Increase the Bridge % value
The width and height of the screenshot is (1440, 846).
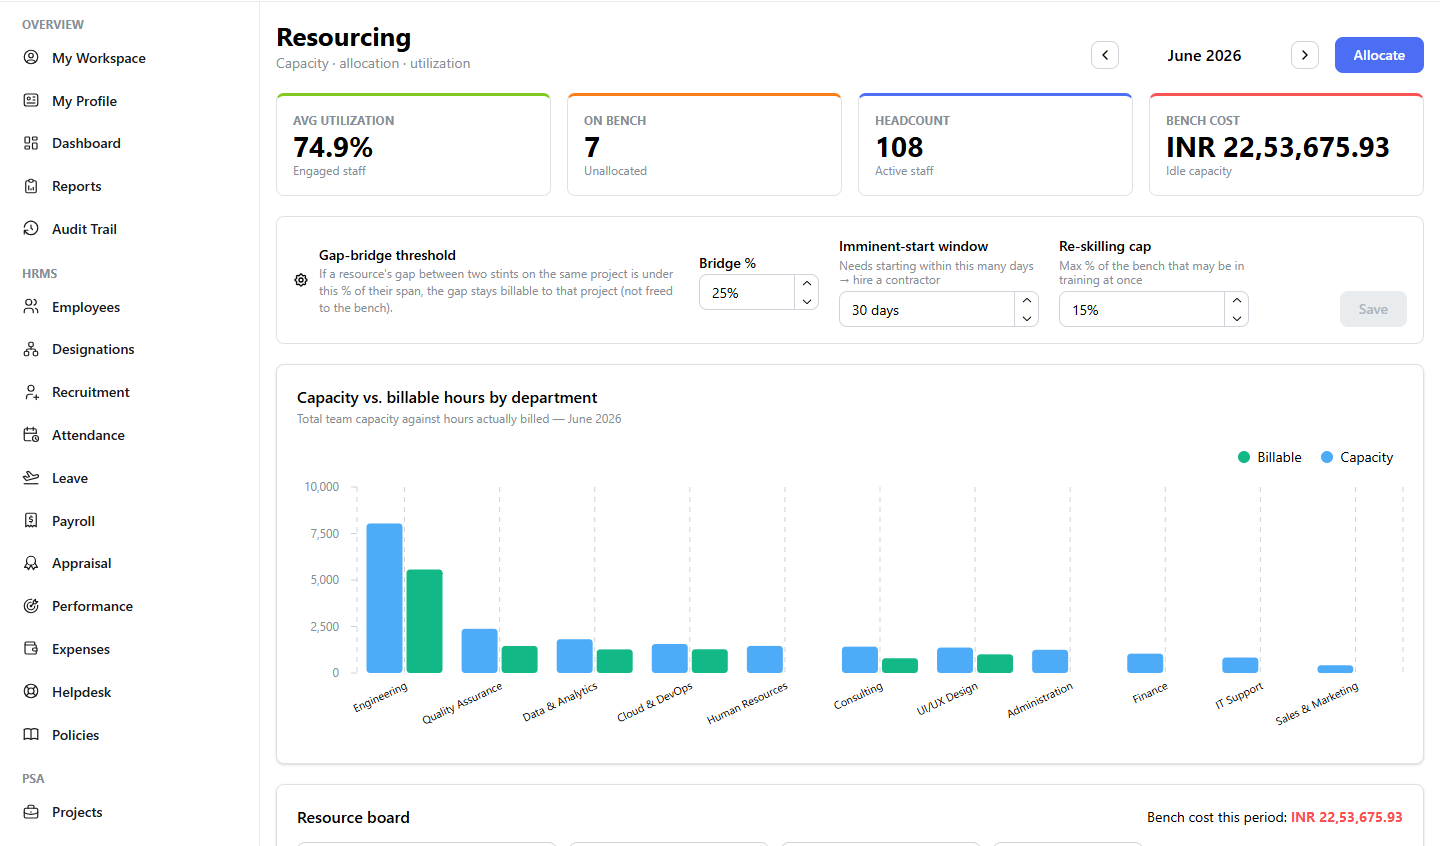pos(807,284)
